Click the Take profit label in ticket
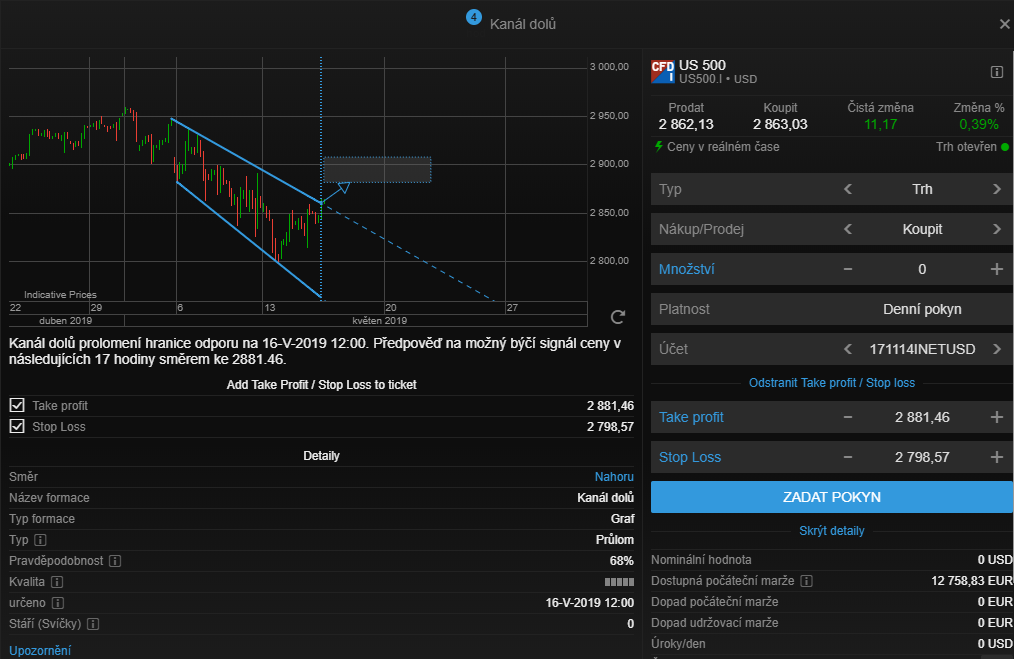Image resolution: width=1014 pixels, height=659 pixels. tap(691, 417)
